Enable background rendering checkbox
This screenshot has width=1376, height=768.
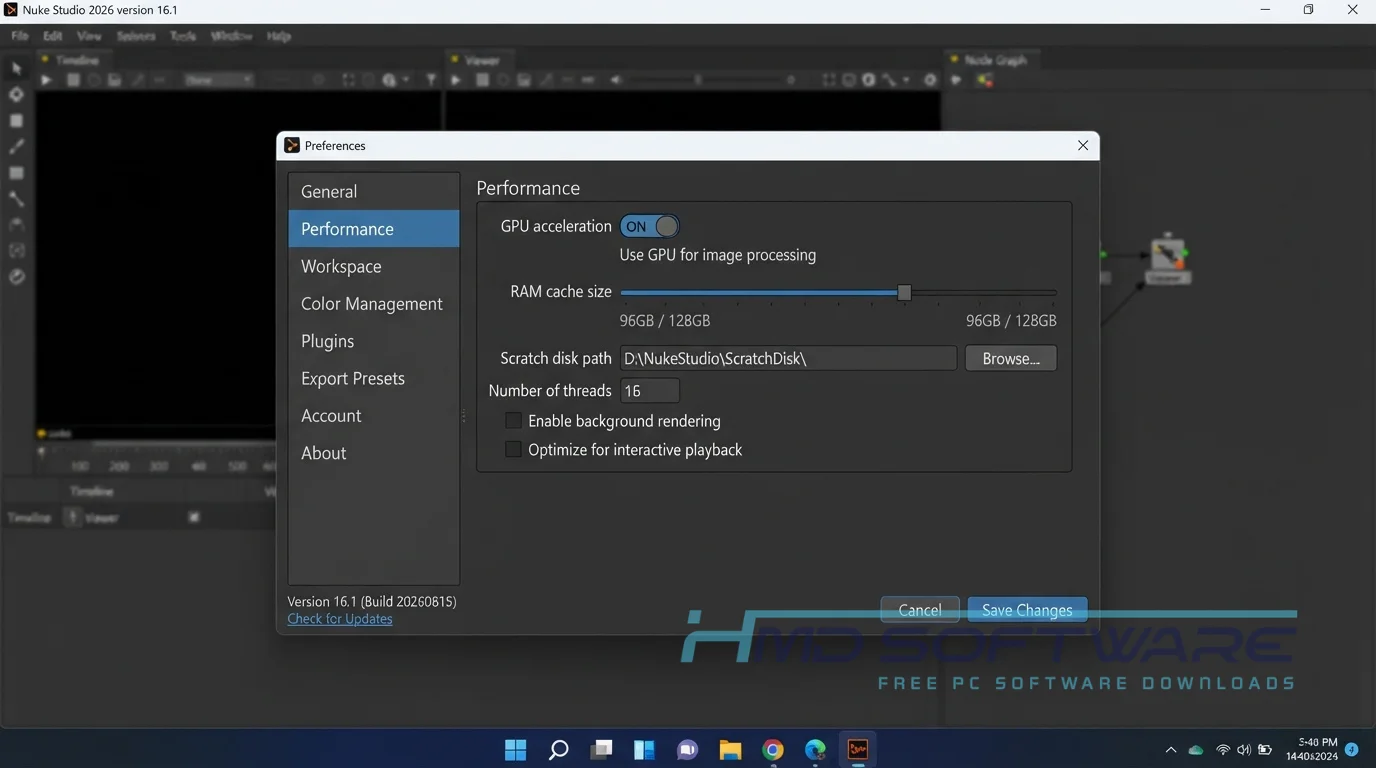(x=513, y=421)
